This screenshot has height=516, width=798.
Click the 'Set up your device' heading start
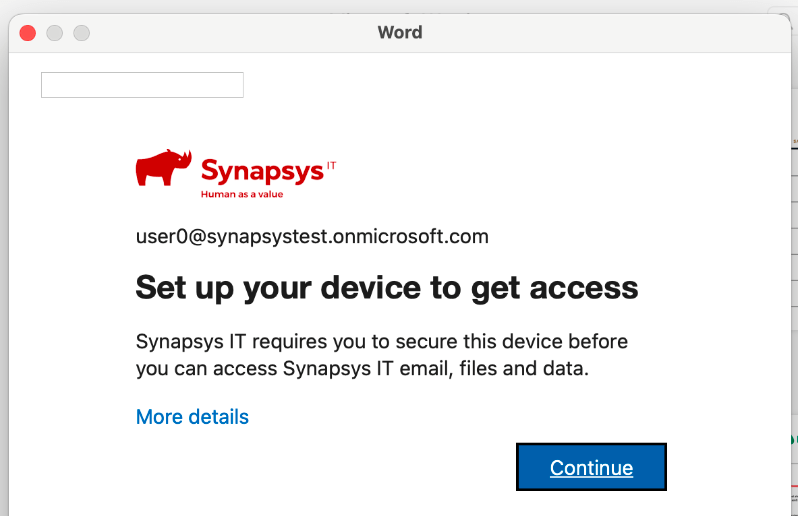[200, 288]
